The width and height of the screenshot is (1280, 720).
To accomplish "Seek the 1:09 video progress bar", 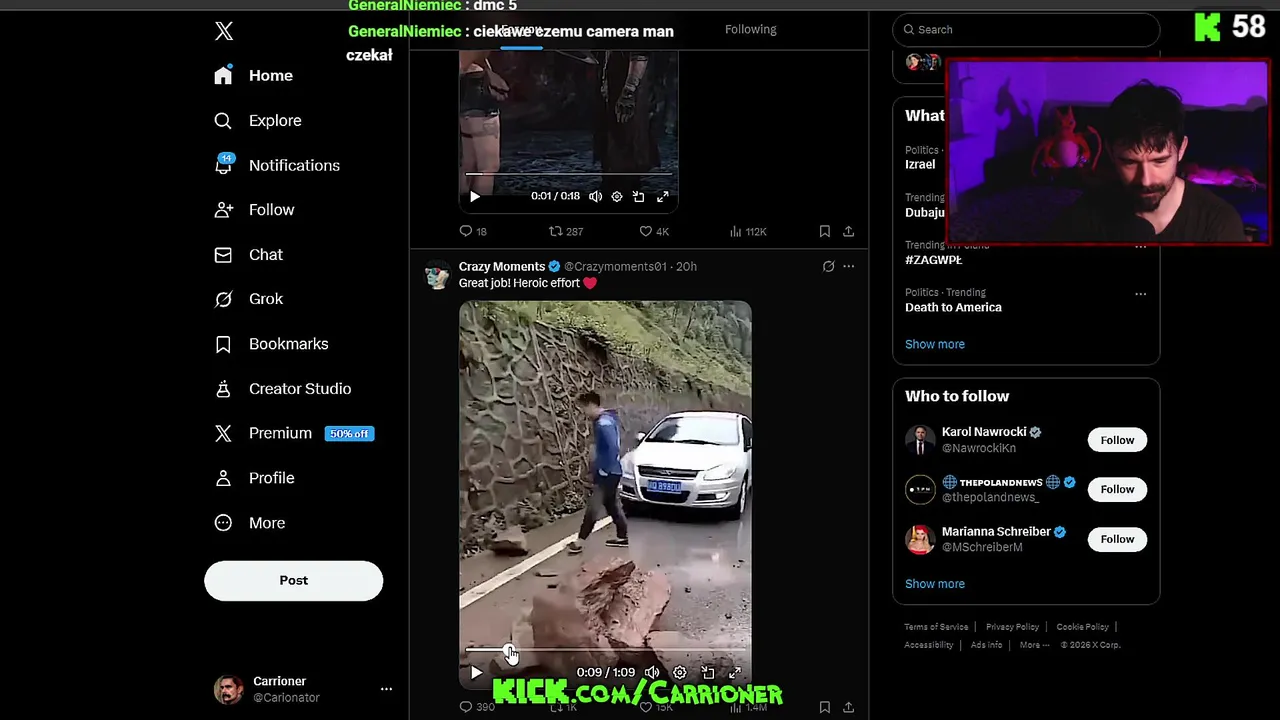I will tap(605, 650).
